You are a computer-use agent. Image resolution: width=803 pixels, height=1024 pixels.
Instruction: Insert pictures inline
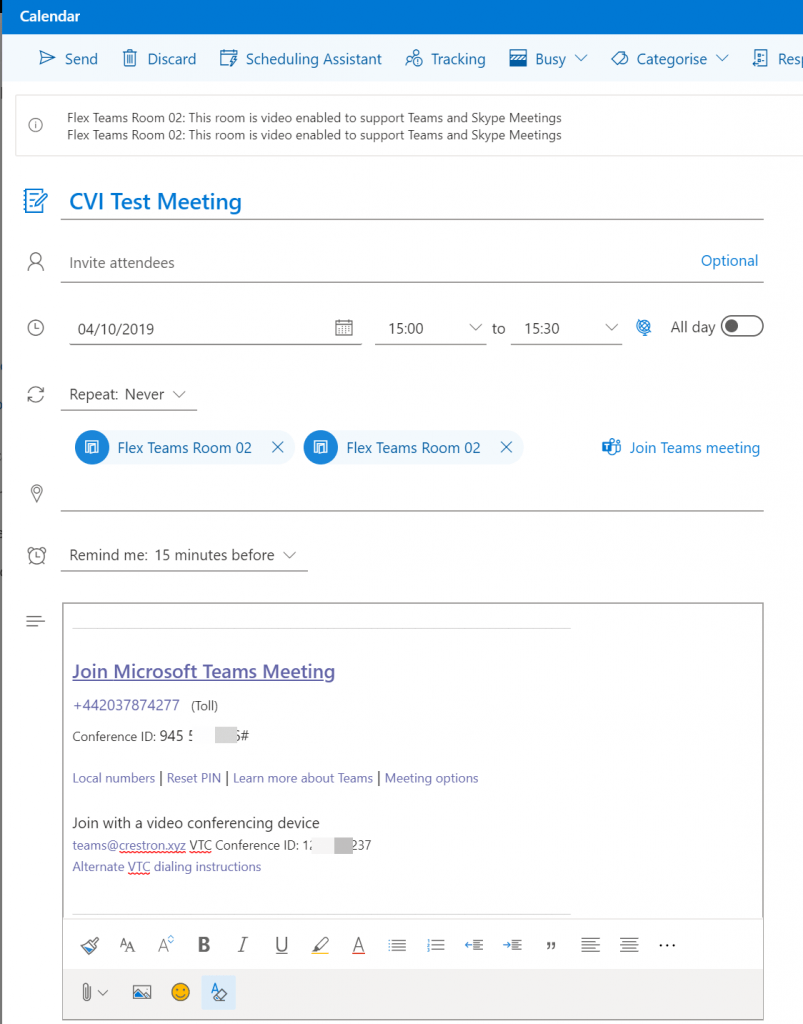click(x=142, y=992)
